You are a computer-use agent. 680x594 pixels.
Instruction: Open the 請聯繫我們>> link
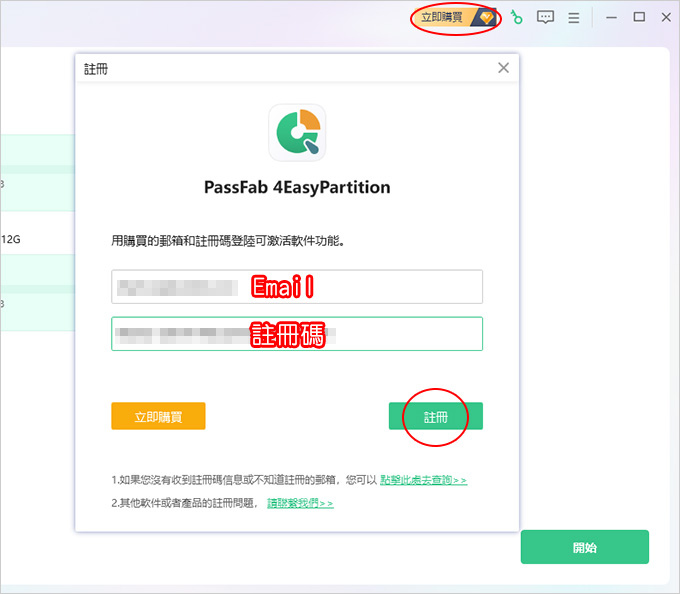point(300,503)
